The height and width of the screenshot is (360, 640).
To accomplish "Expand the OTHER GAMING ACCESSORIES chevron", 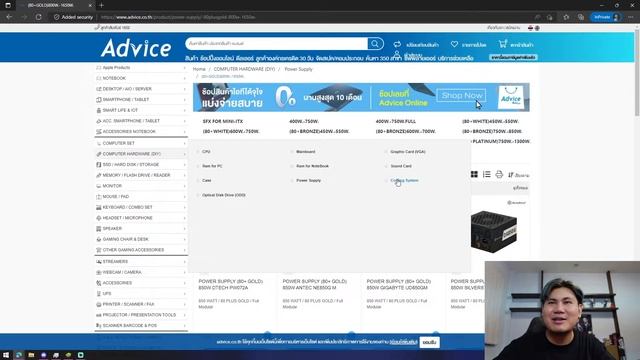I will coord(184,250).
